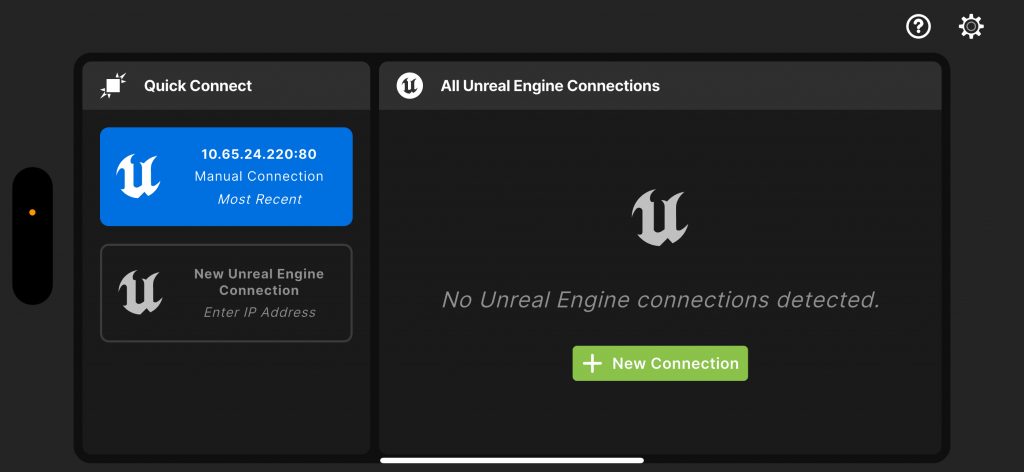Tap the black dynamic island pill
Viewport: 1024px width, 472px height.
click(32, 236)
